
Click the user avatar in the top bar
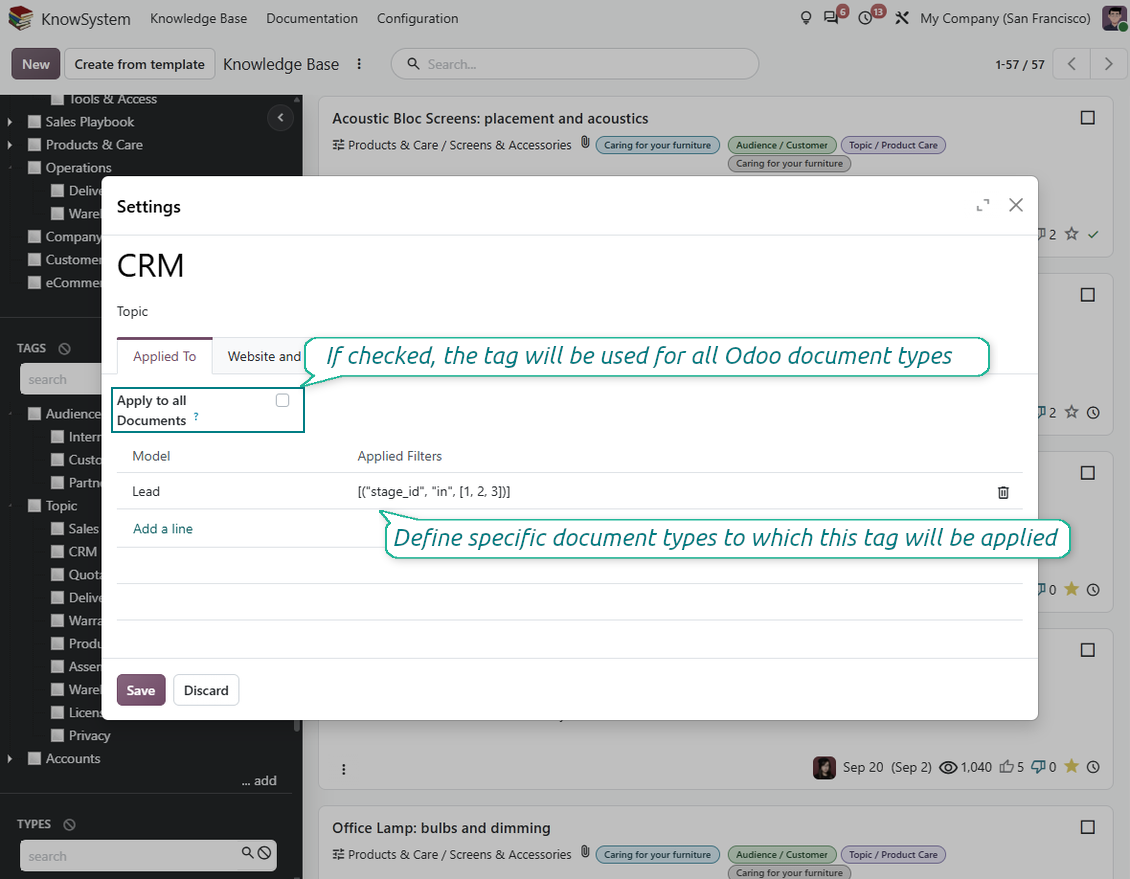pos(1114,18)
